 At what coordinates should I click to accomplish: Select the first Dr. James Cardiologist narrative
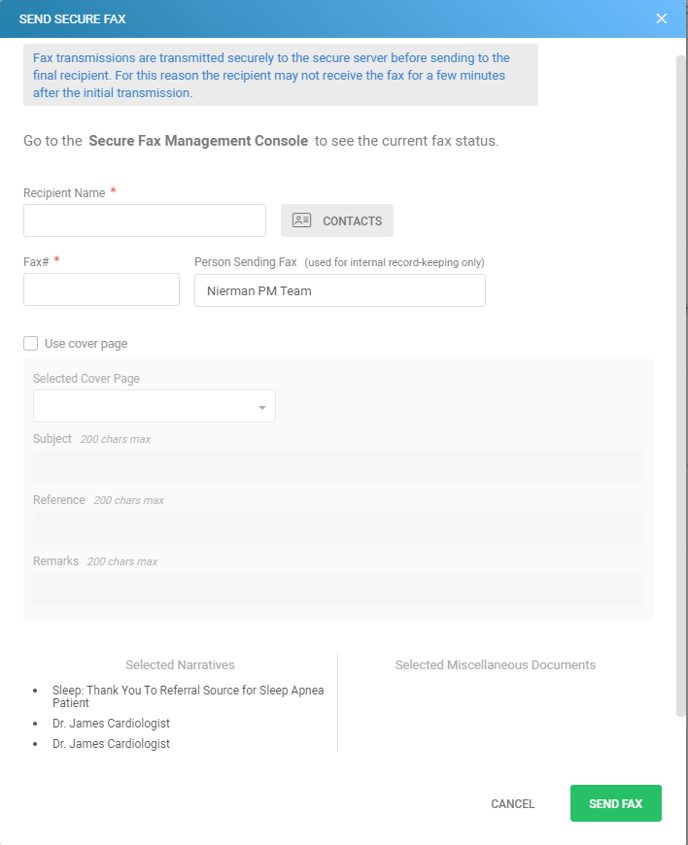(x=111, y=723)
